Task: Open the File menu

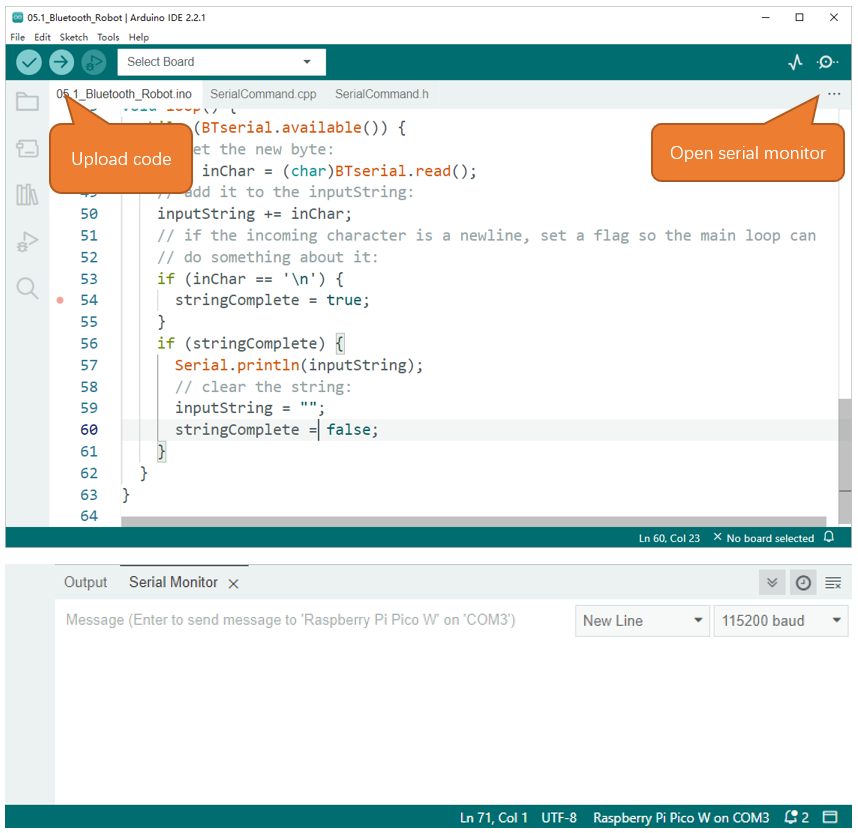Action: coord(18,37)
